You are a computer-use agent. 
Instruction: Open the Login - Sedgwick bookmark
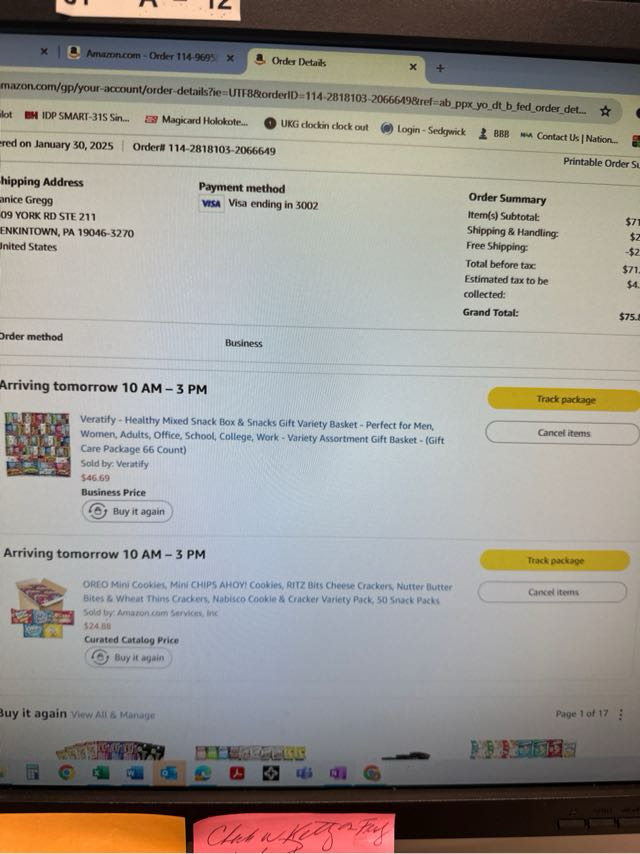tap(423, 130)
